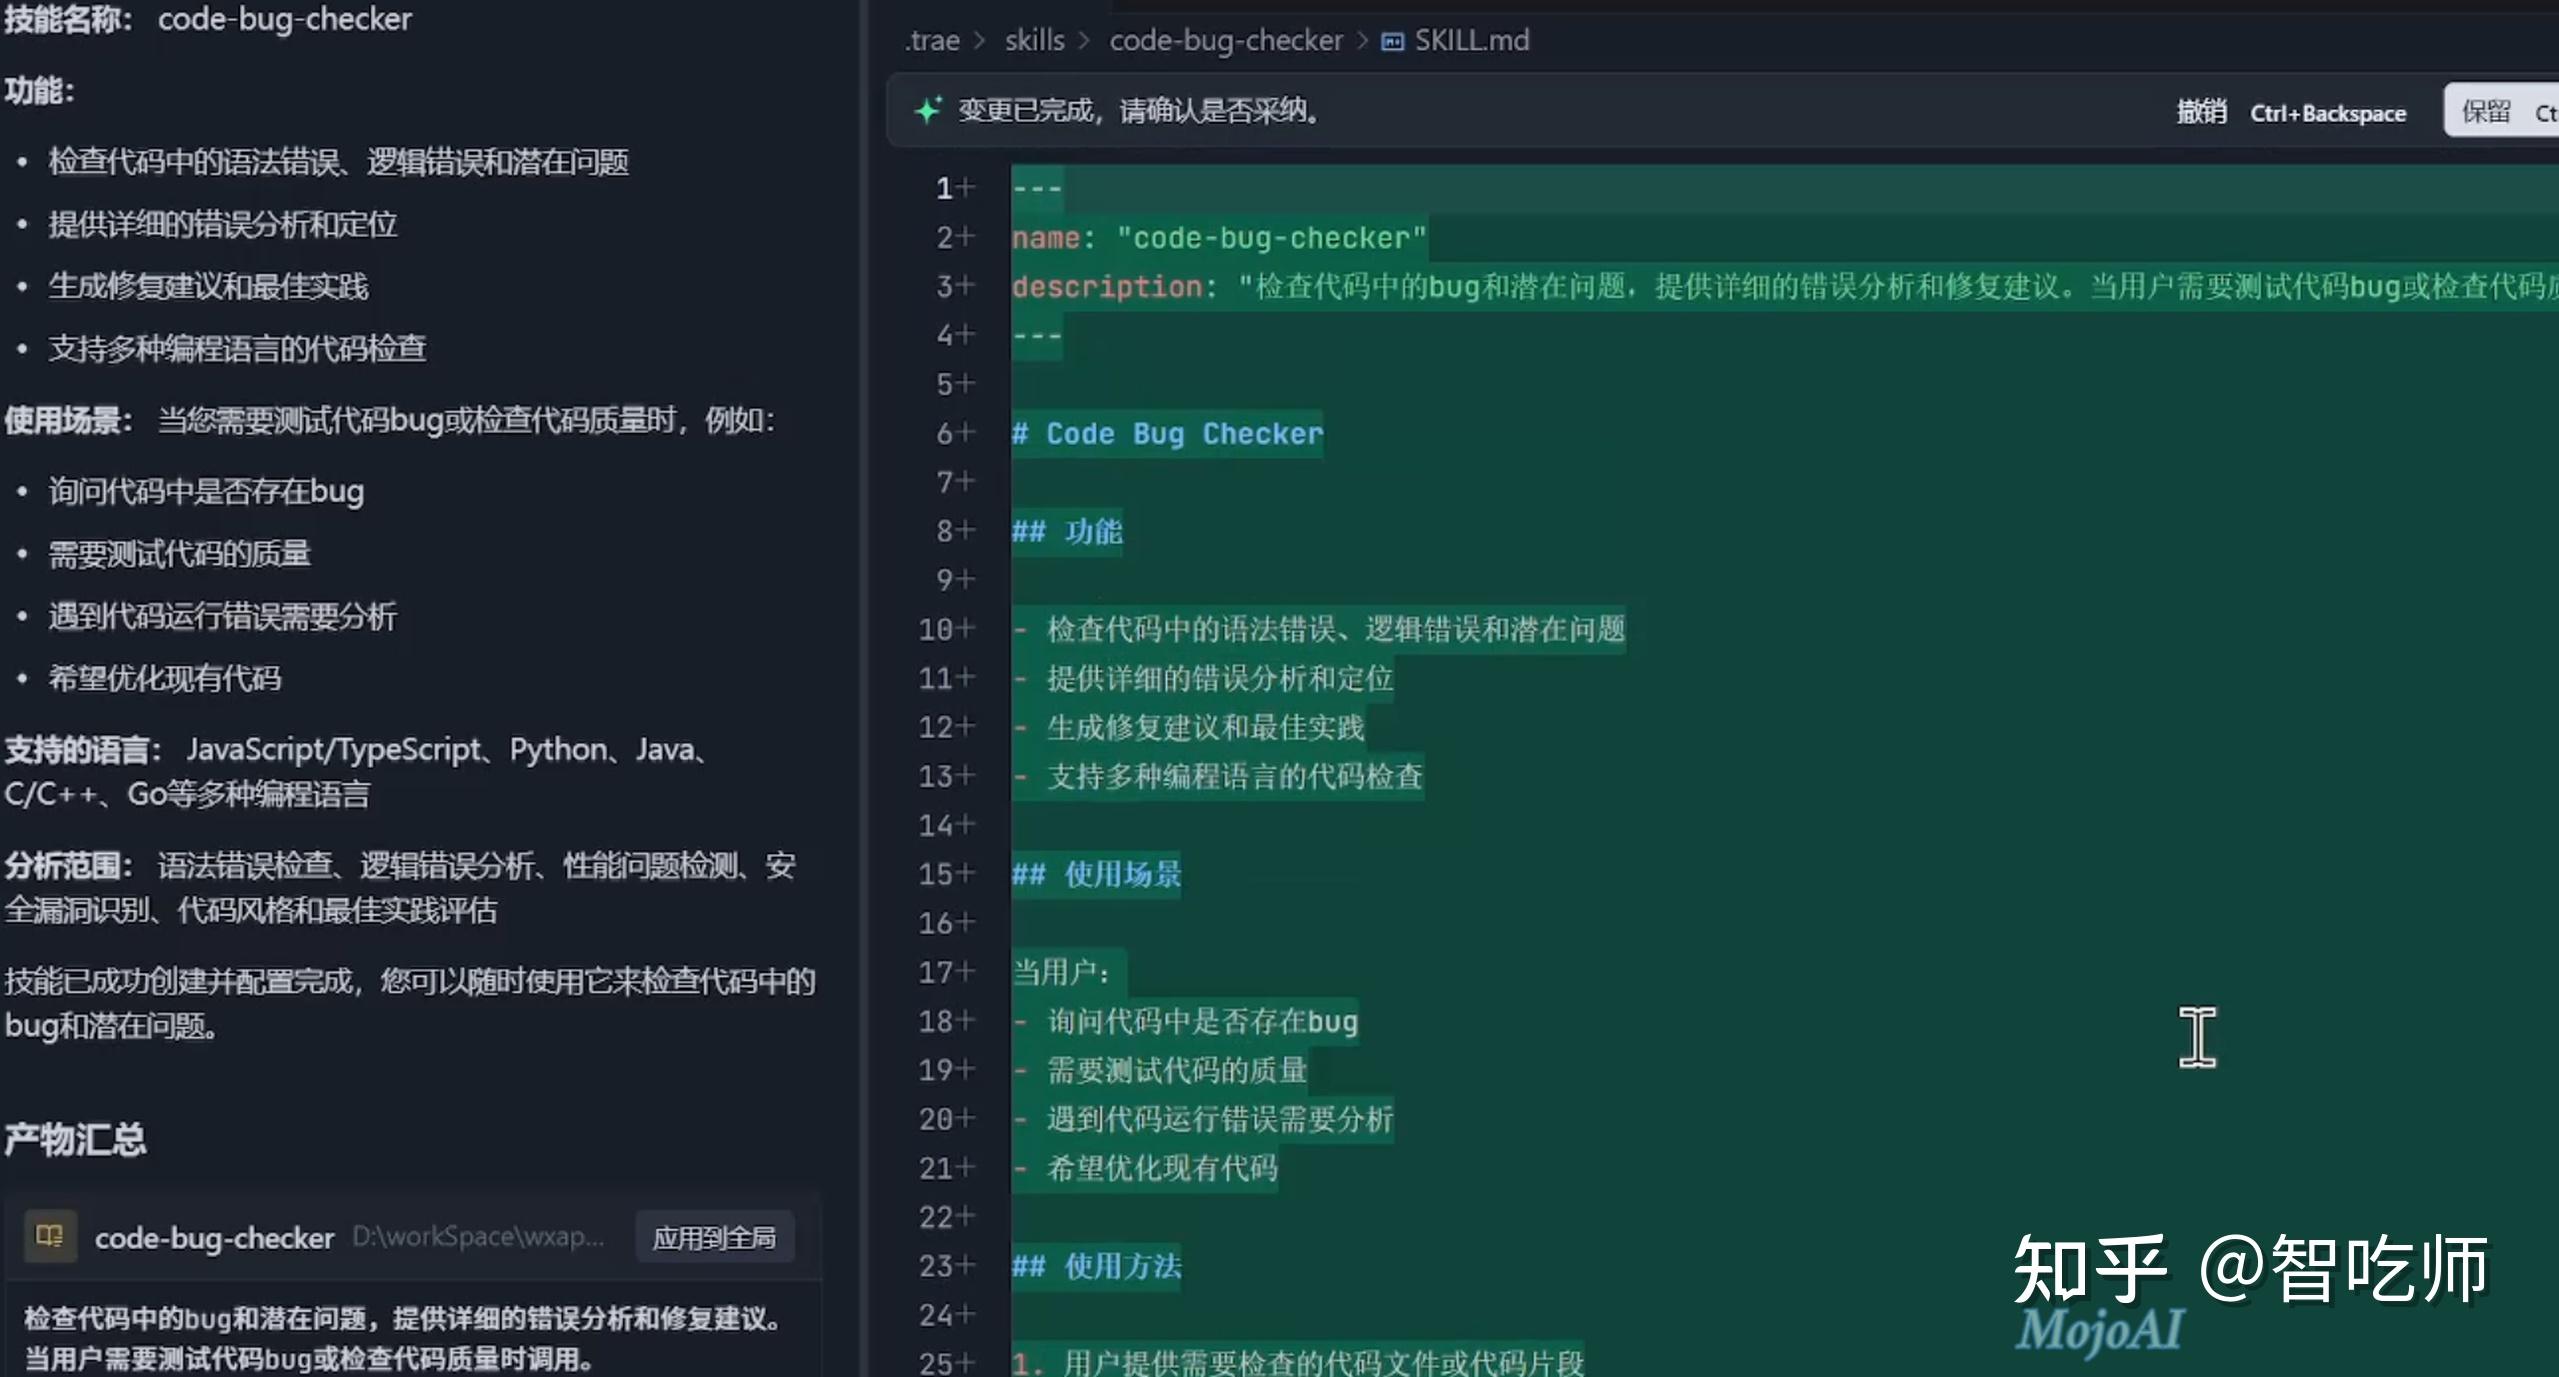
Task: Click the 应用到全局 button
Action: (x=714, y=1238)
